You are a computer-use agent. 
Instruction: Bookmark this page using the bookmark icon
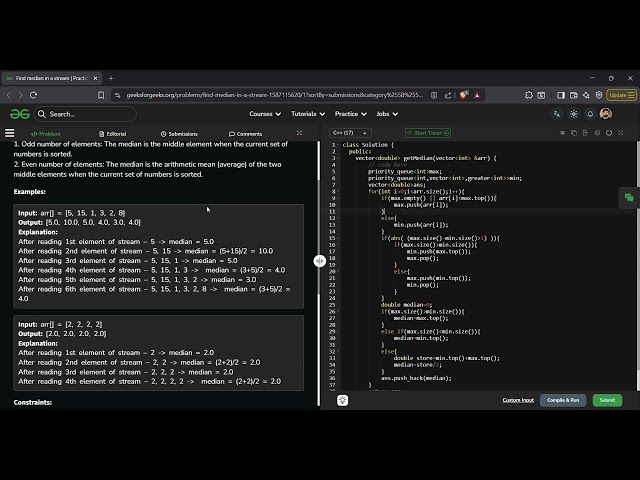click(x=101, y=95)
